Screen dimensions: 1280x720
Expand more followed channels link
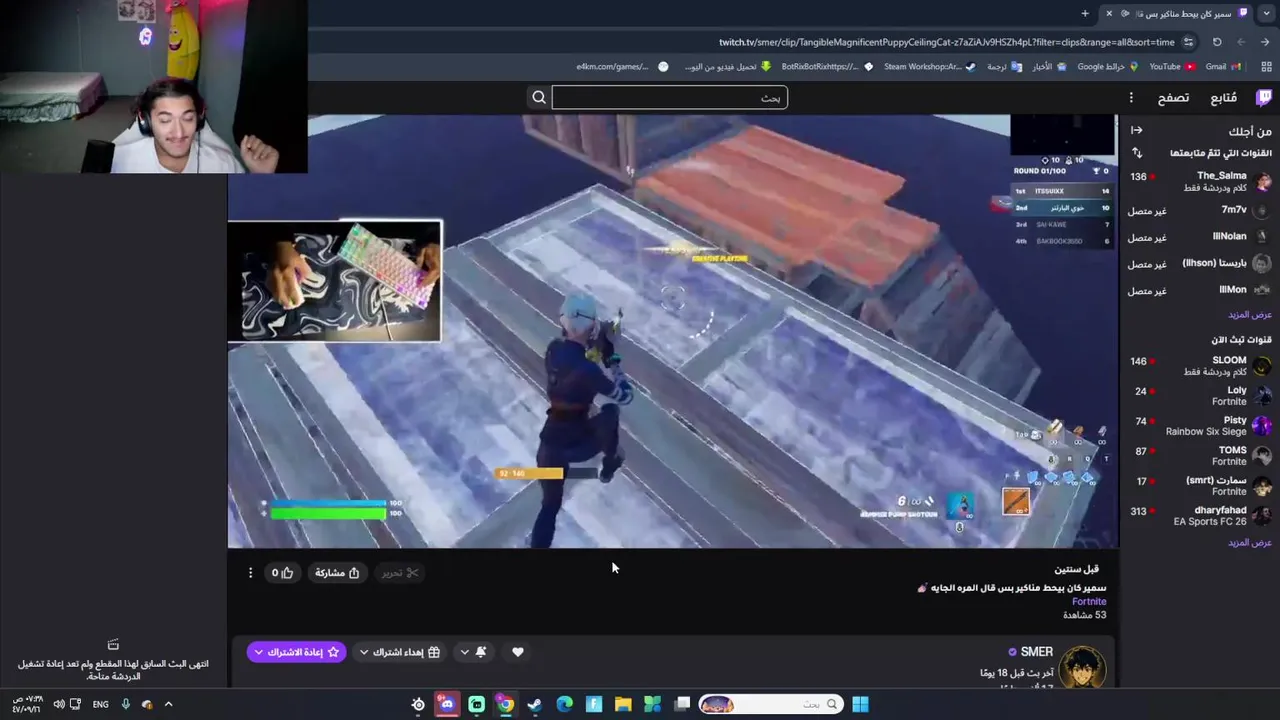pos(1249,314)
